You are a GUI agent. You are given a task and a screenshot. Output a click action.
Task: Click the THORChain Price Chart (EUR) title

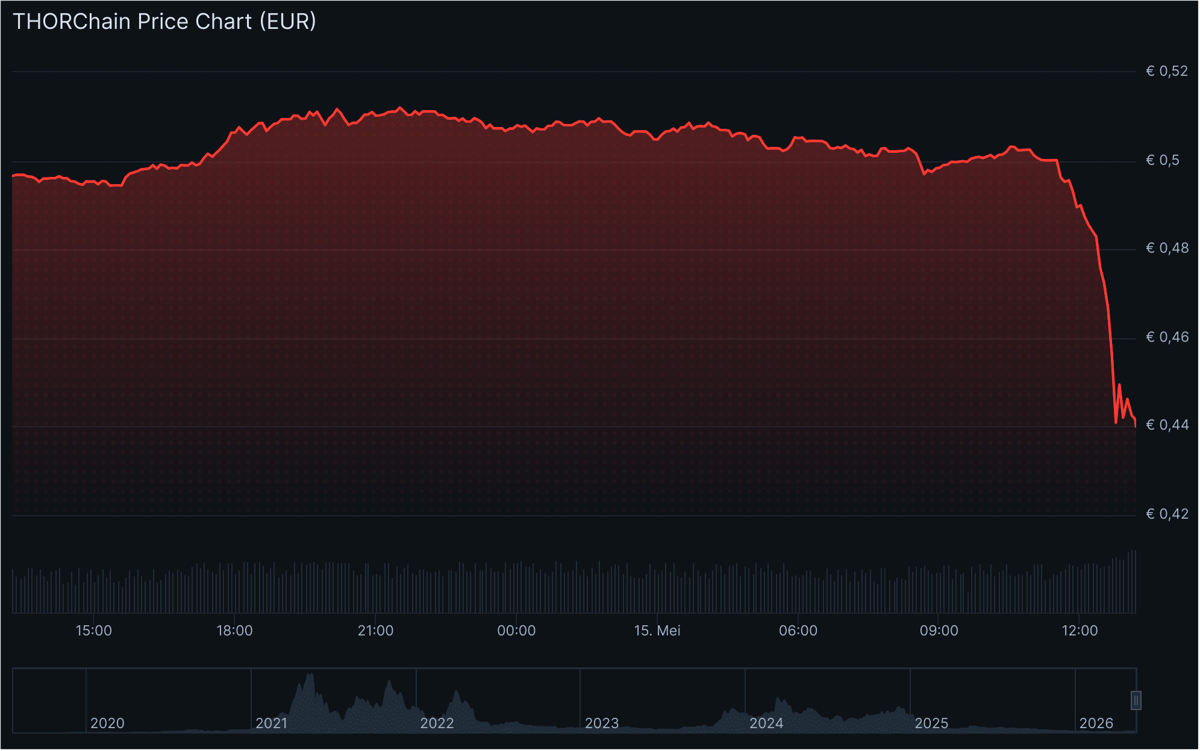click(x=164, y=21)
